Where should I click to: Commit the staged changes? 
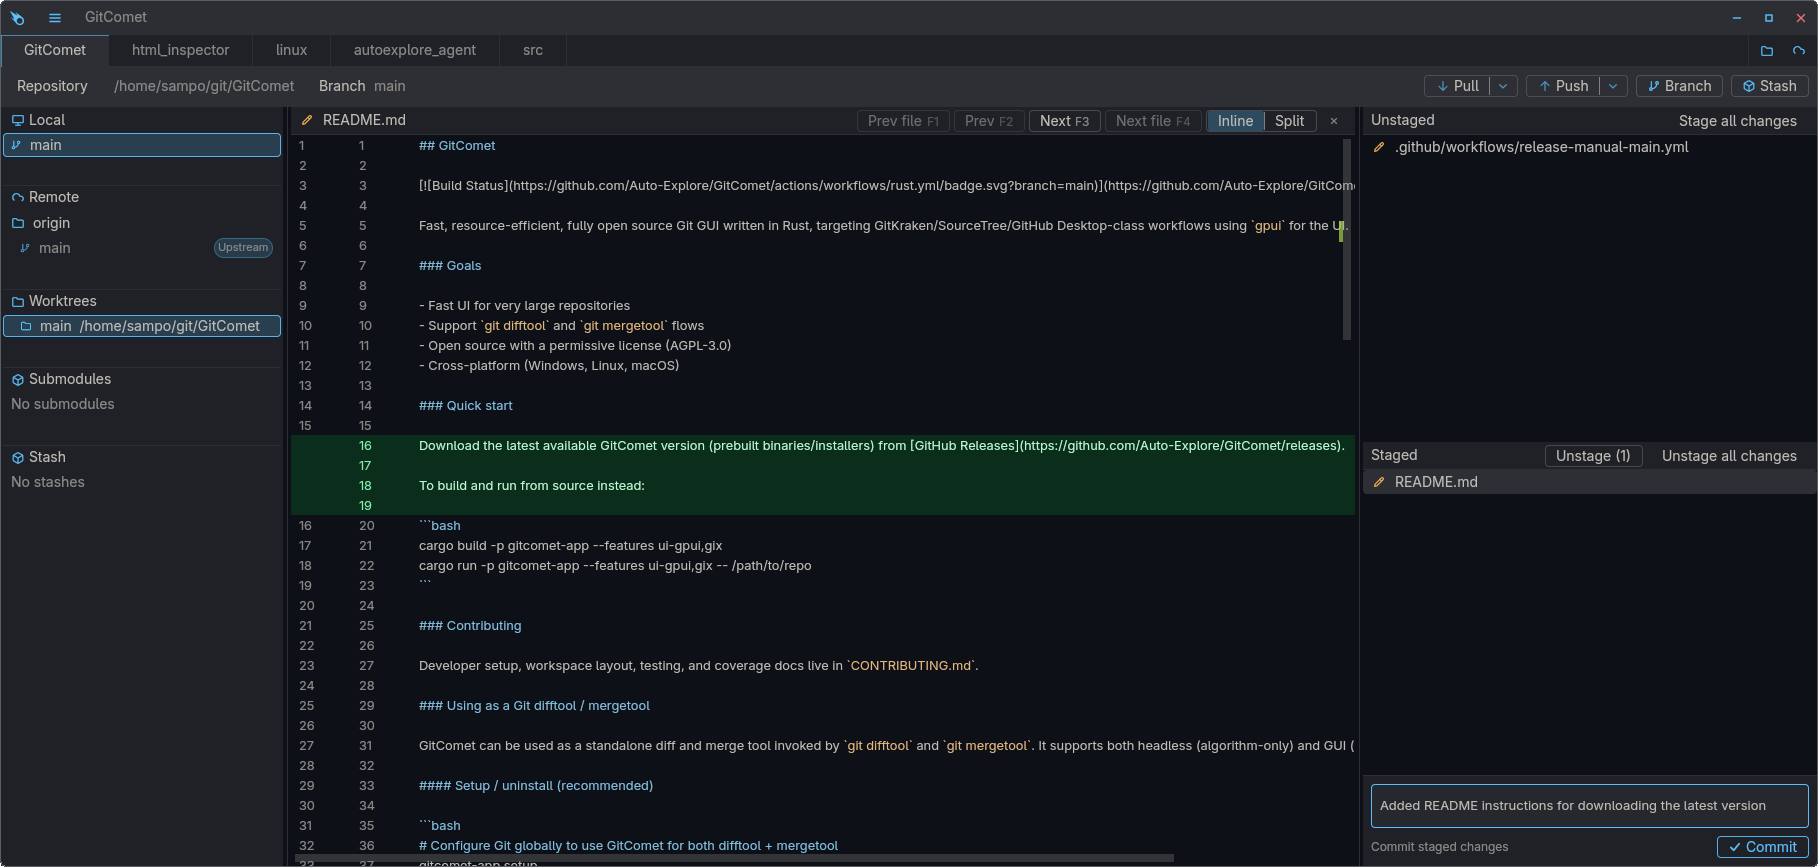tap(1762, 847)
